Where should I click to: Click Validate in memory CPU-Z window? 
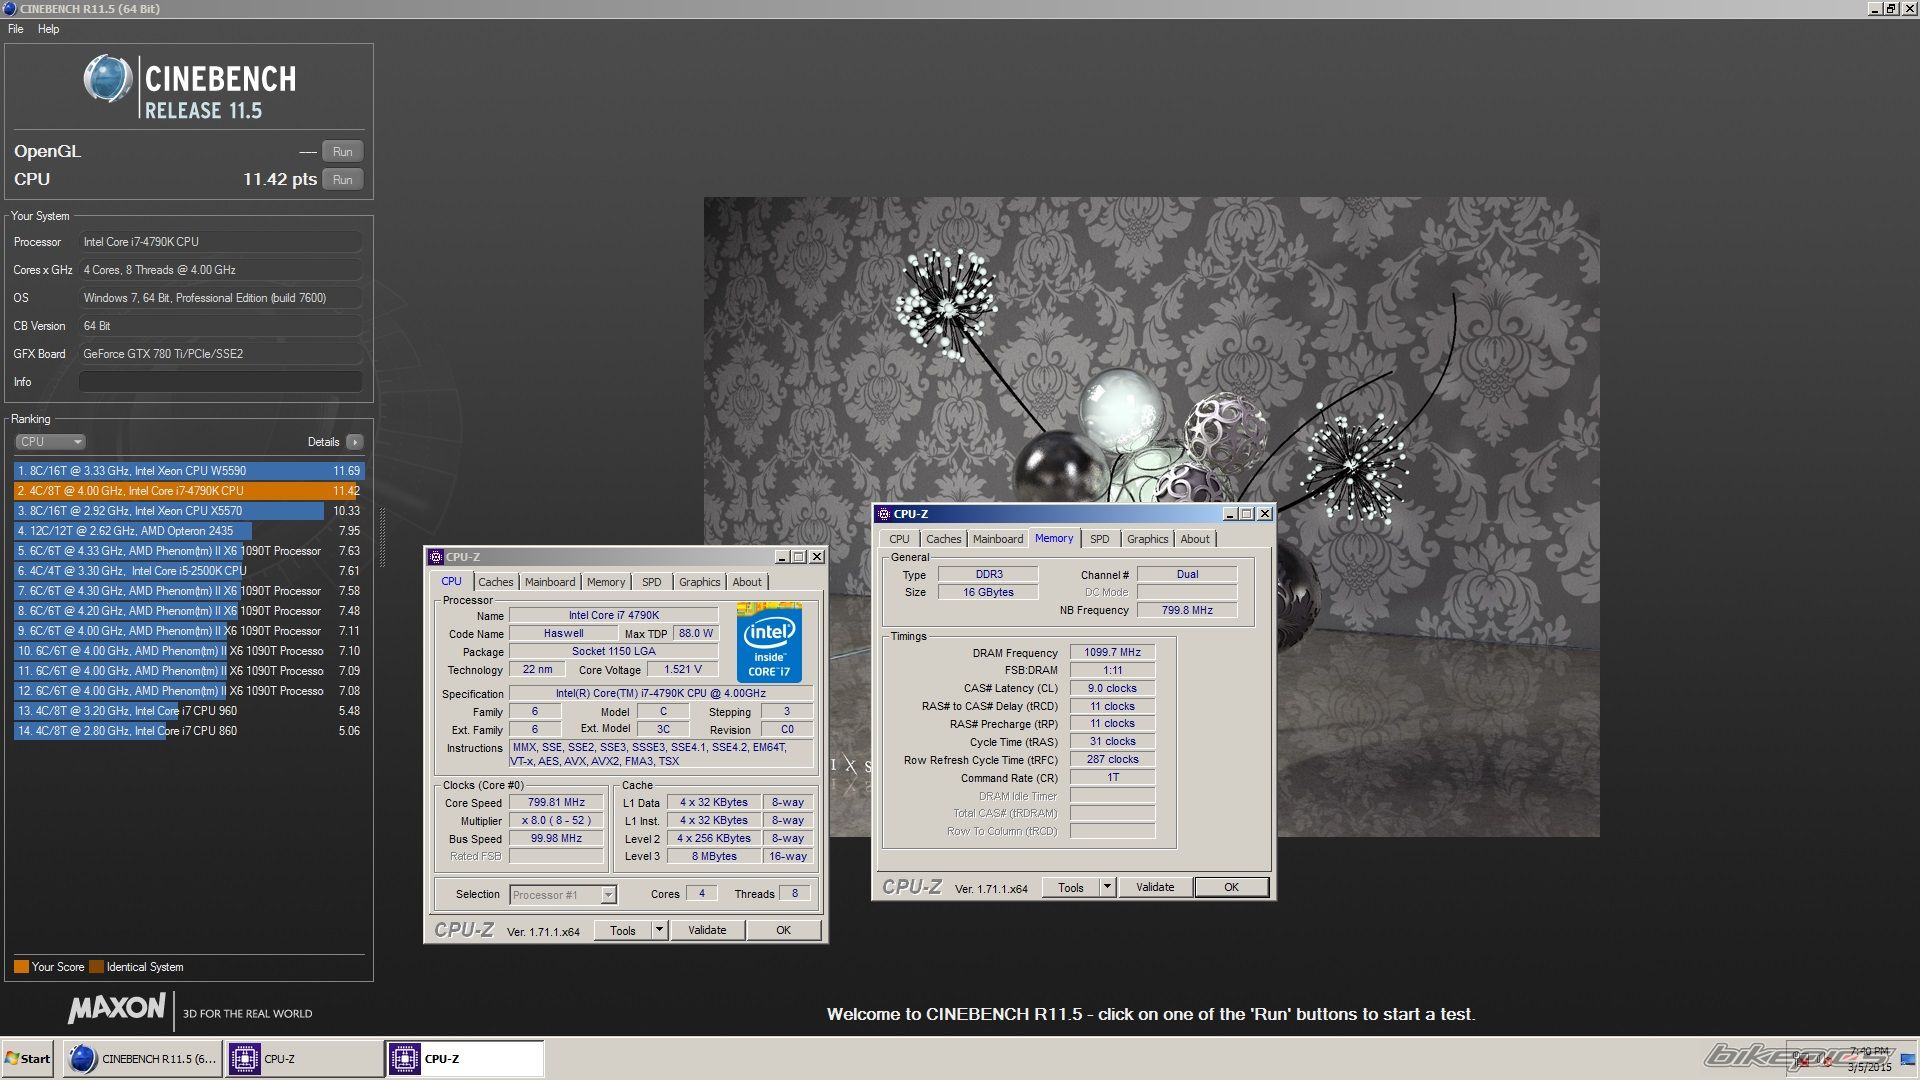point(1155,888)
